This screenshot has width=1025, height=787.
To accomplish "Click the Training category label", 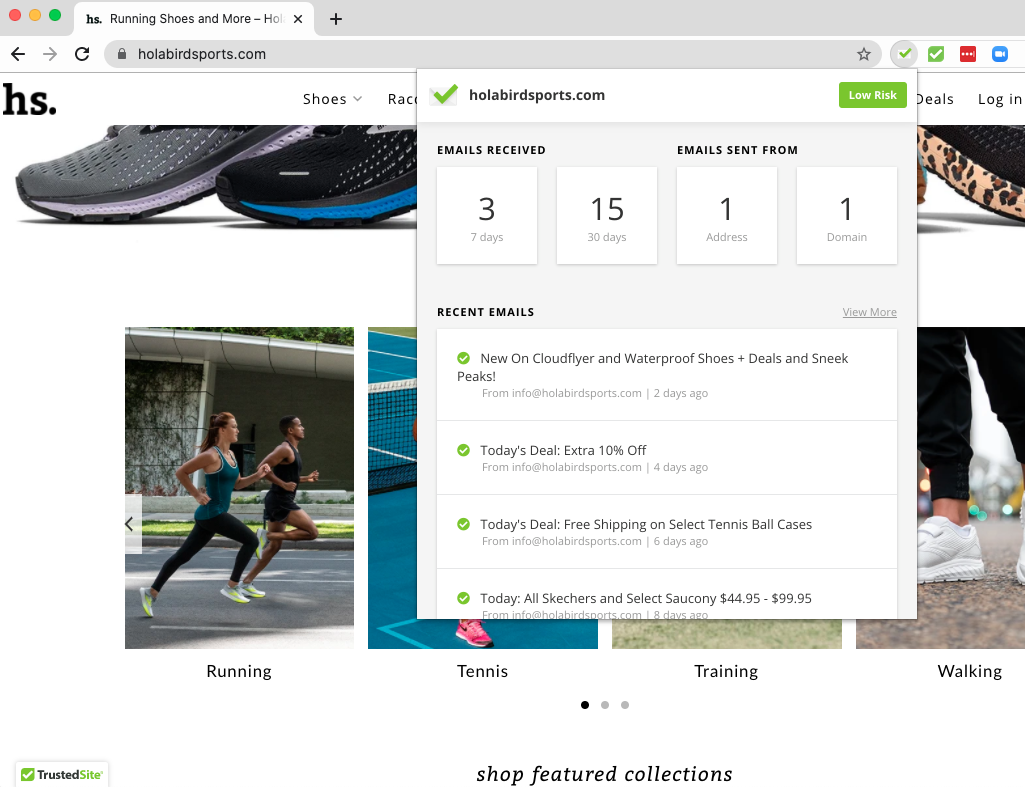I will (726, 671).
